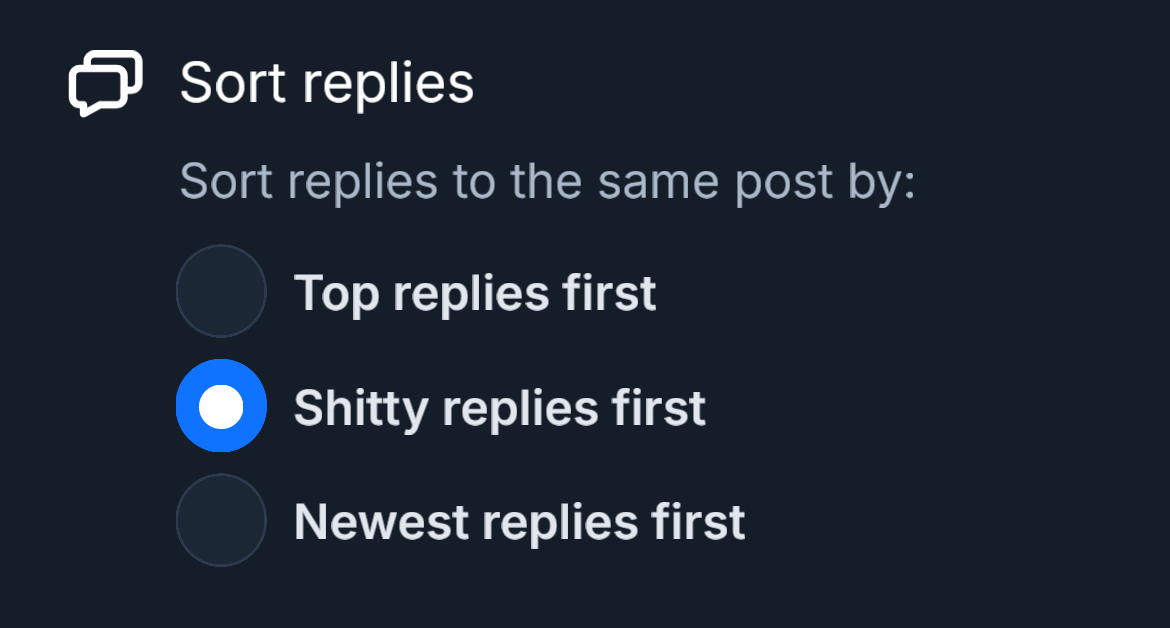Pick the unselected circle beside Top replies

tap(221, 291)
